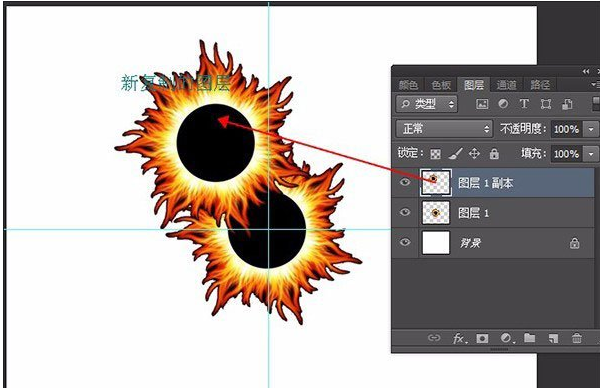Click 不透明度 value field
The image size is (600, 388).
click(x=566, y=129)
